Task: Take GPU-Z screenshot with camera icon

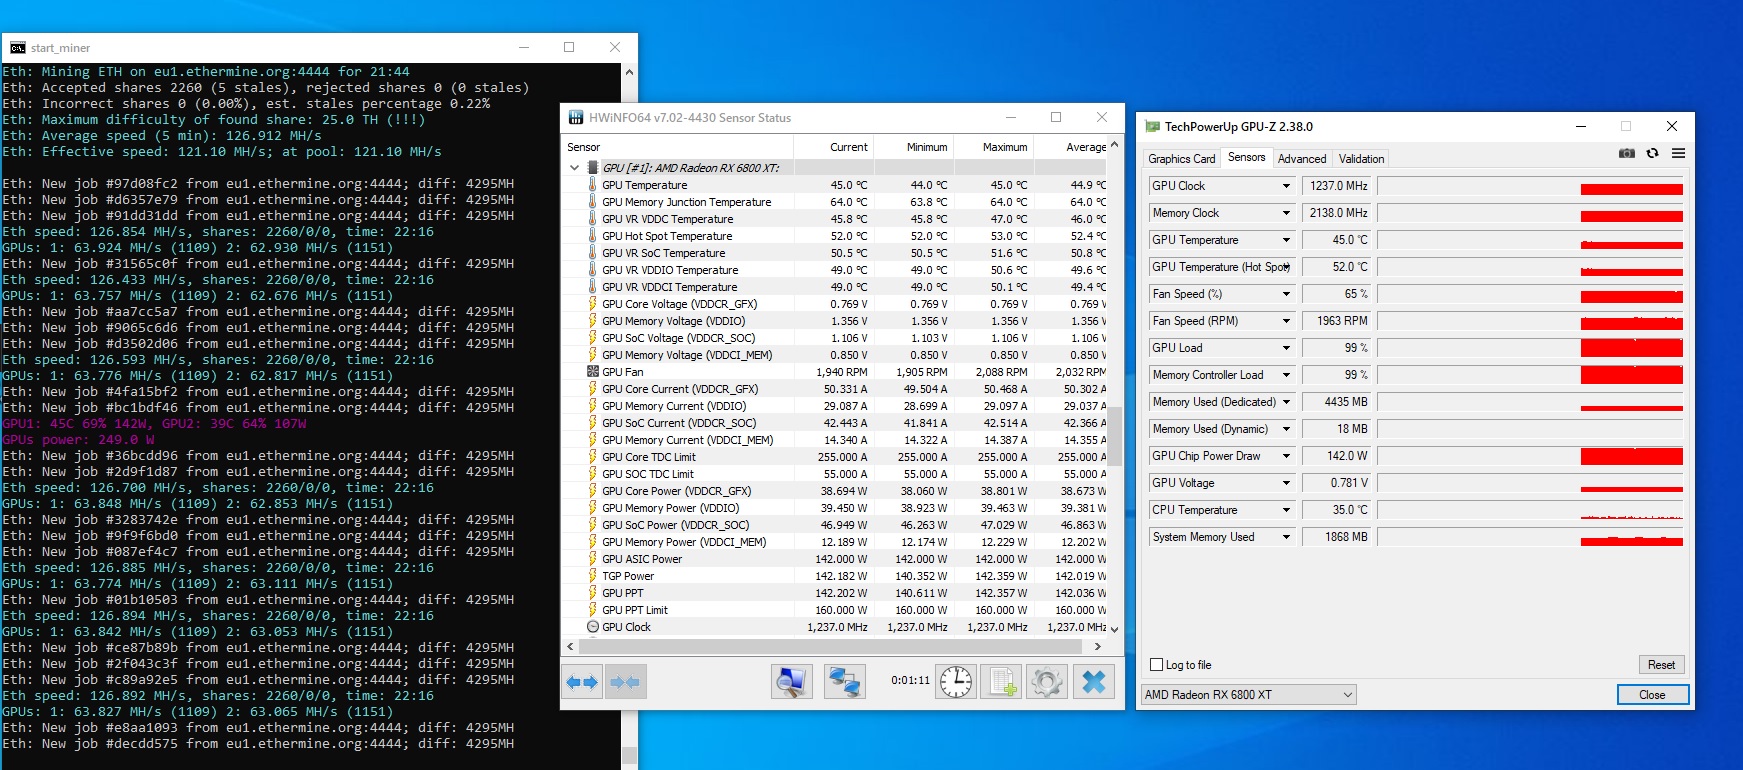Action: pos(1627,153)
